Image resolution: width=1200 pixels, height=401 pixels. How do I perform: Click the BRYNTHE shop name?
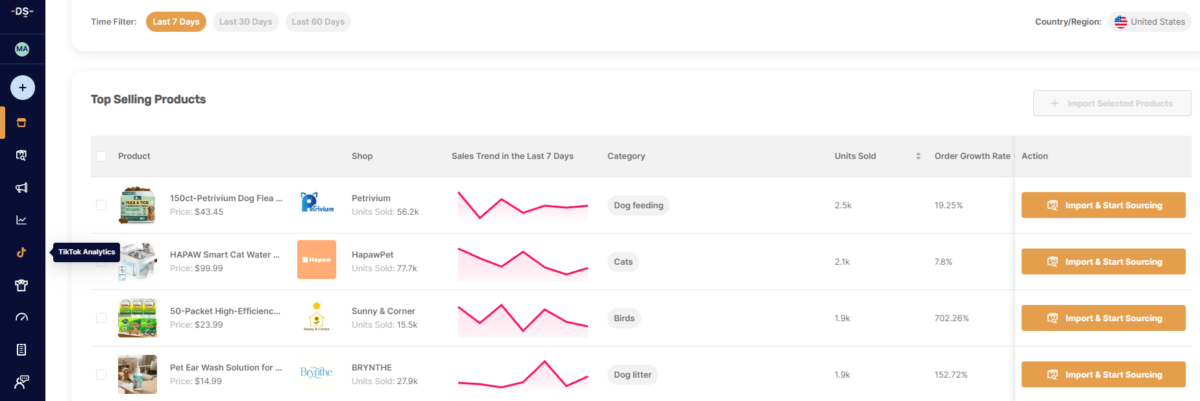click(373, 367)
